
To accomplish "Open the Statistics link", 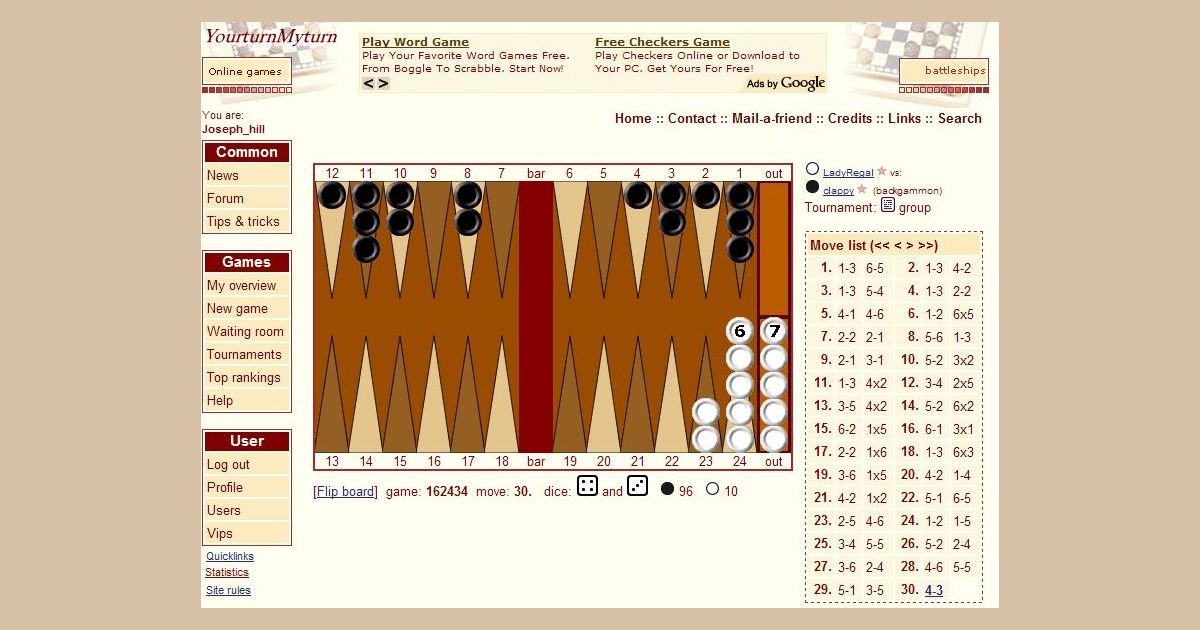I will 227,572.
